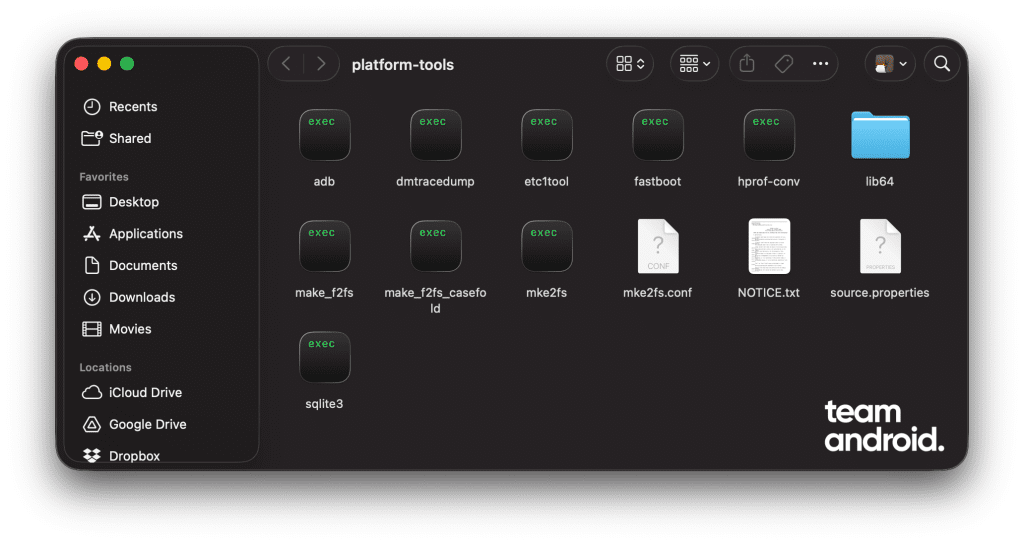Click the platform-tools window title
Screen dimensions: 1024x544
[x=403, y=65]
